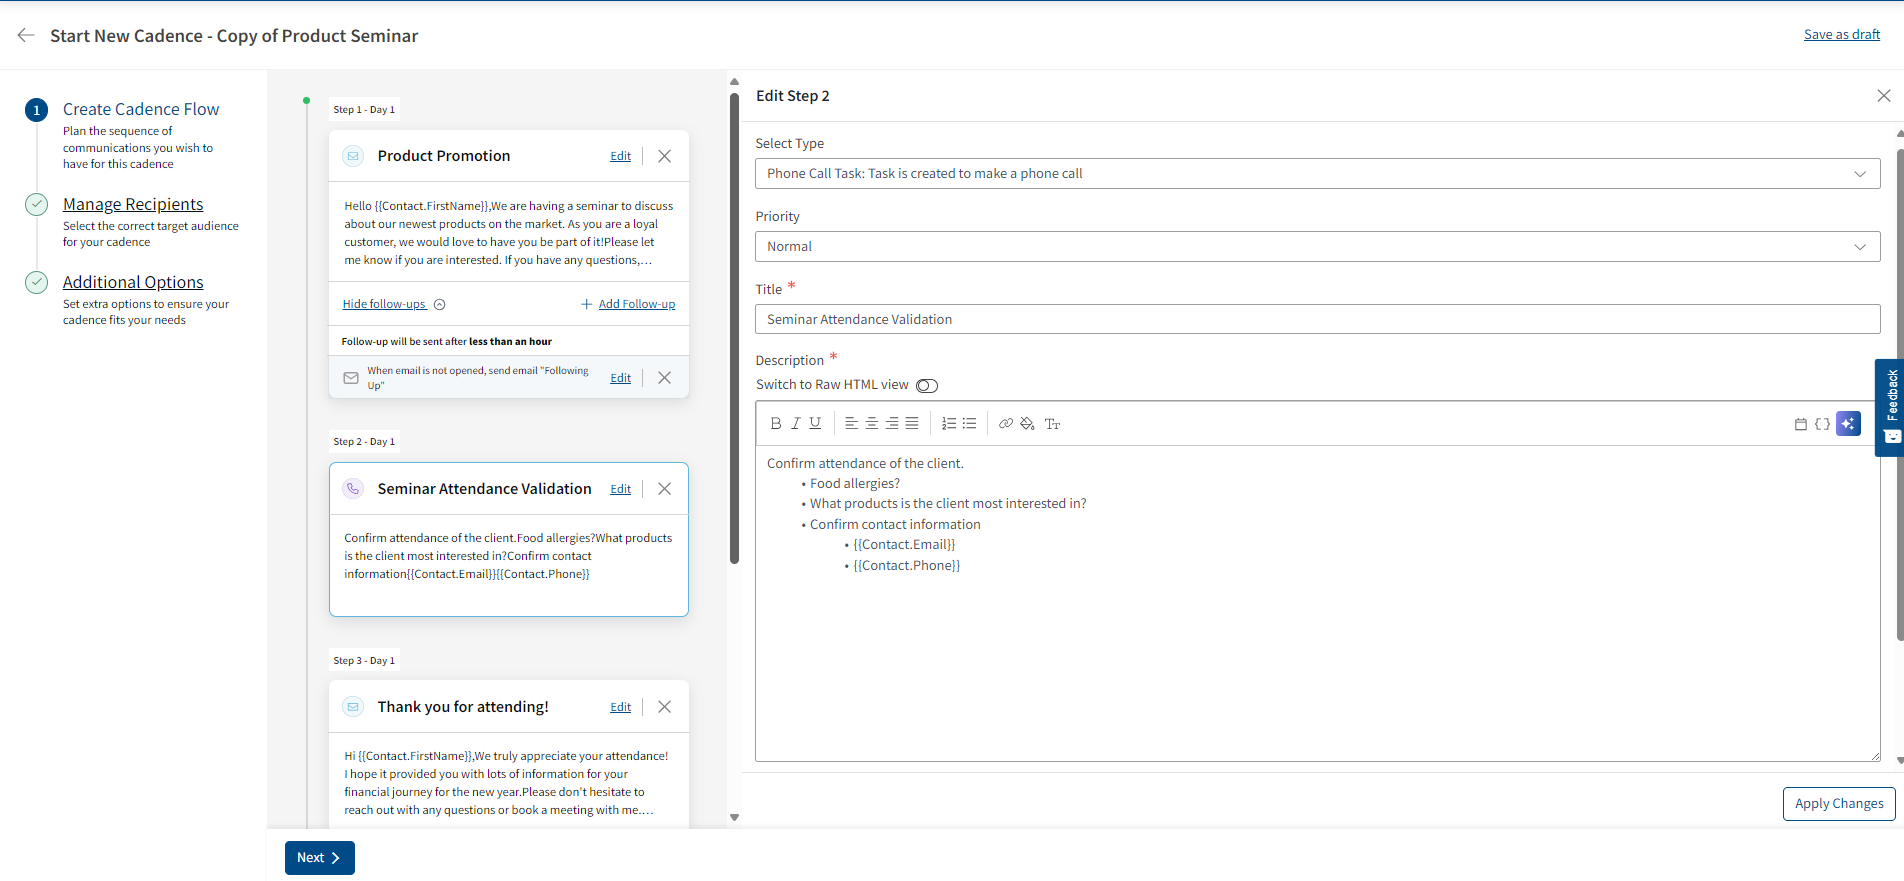Open the text fill color picker

pyautogui.click(x=1027, y=424)
